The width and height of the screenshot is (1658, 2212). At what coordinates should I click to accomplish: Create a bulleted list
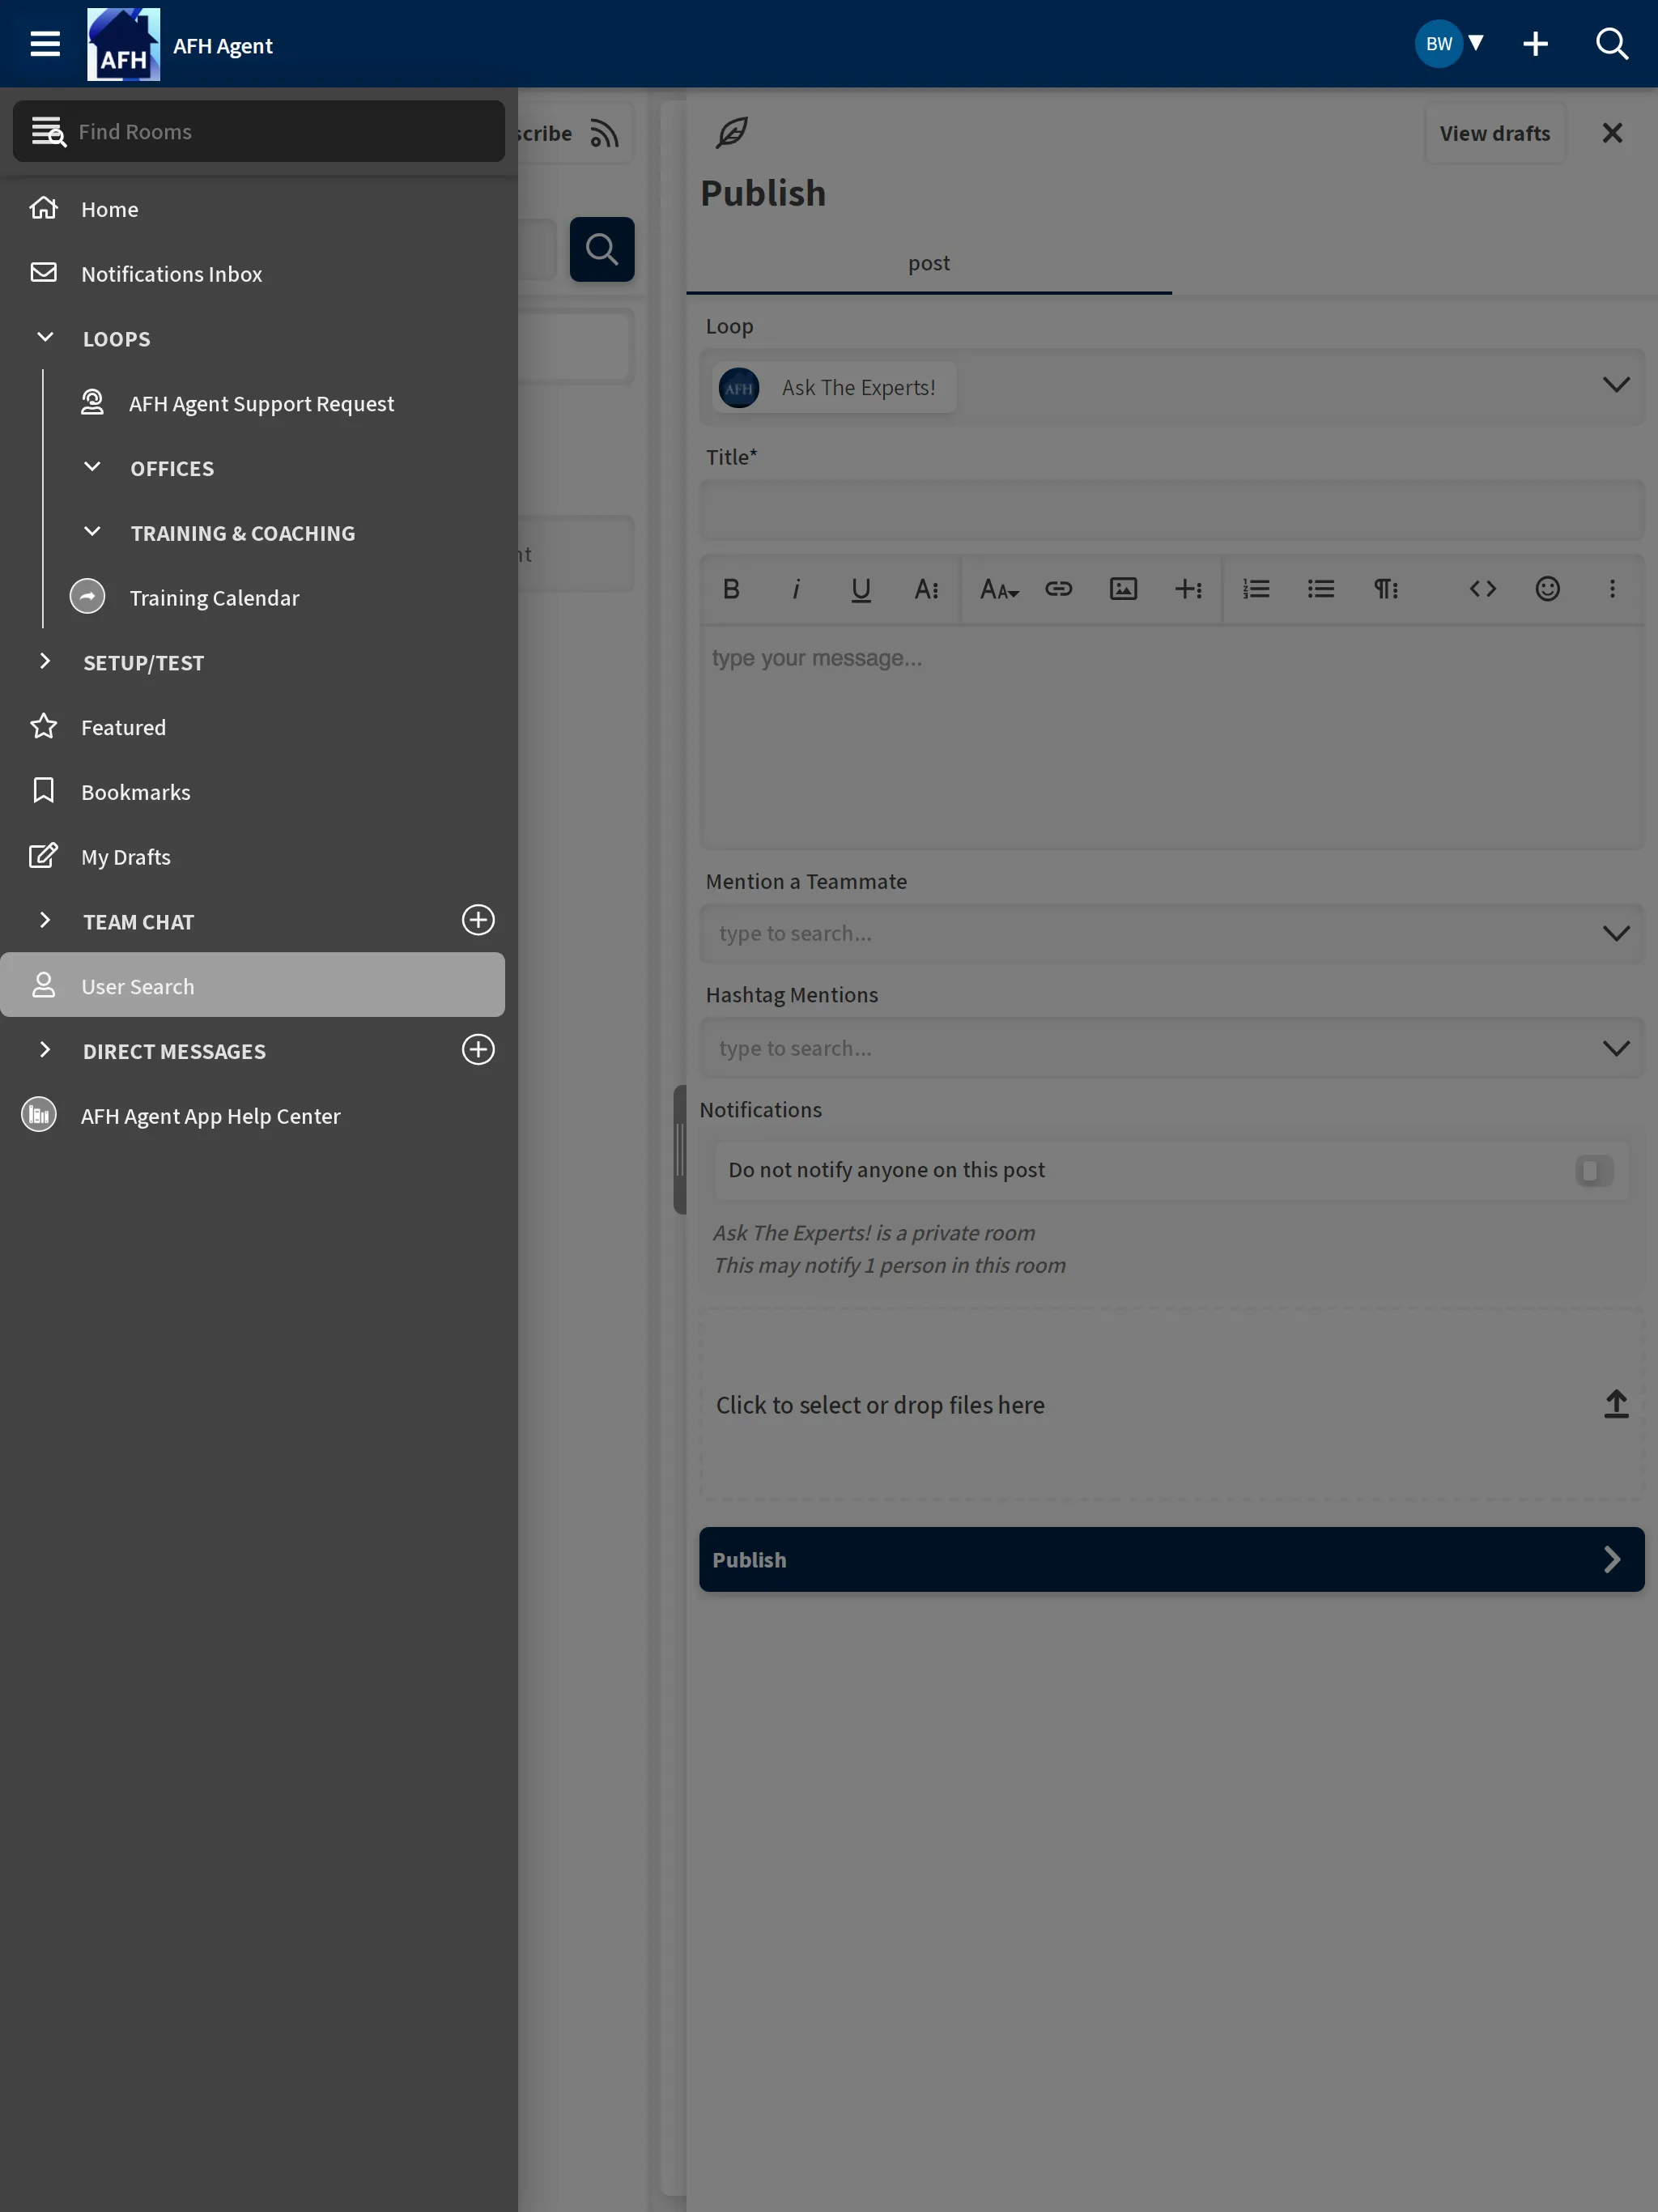pyautogui.click(x=1320, y=589)
